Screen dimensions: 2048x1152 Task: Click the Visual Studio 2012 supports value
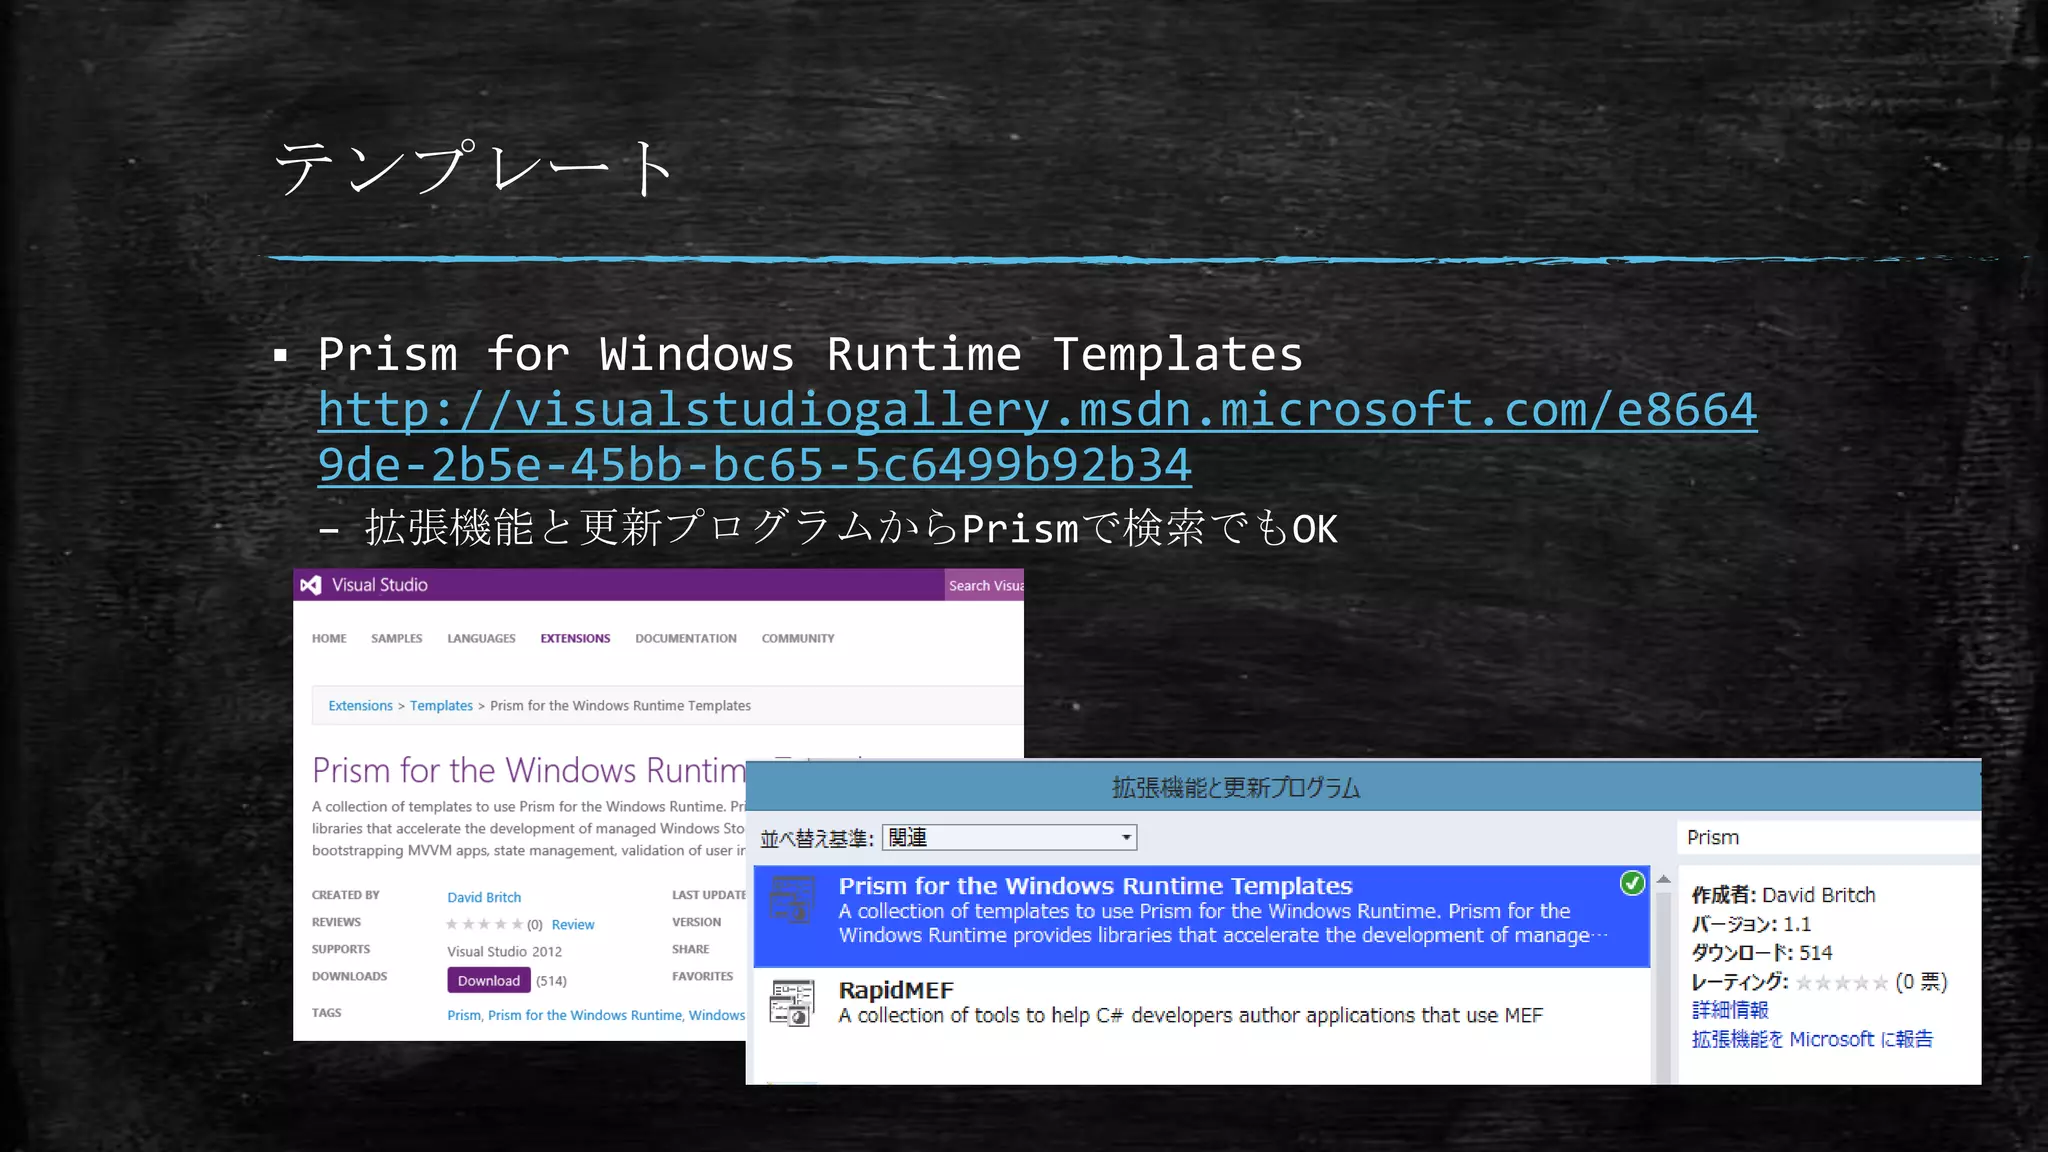coord(504,951)
